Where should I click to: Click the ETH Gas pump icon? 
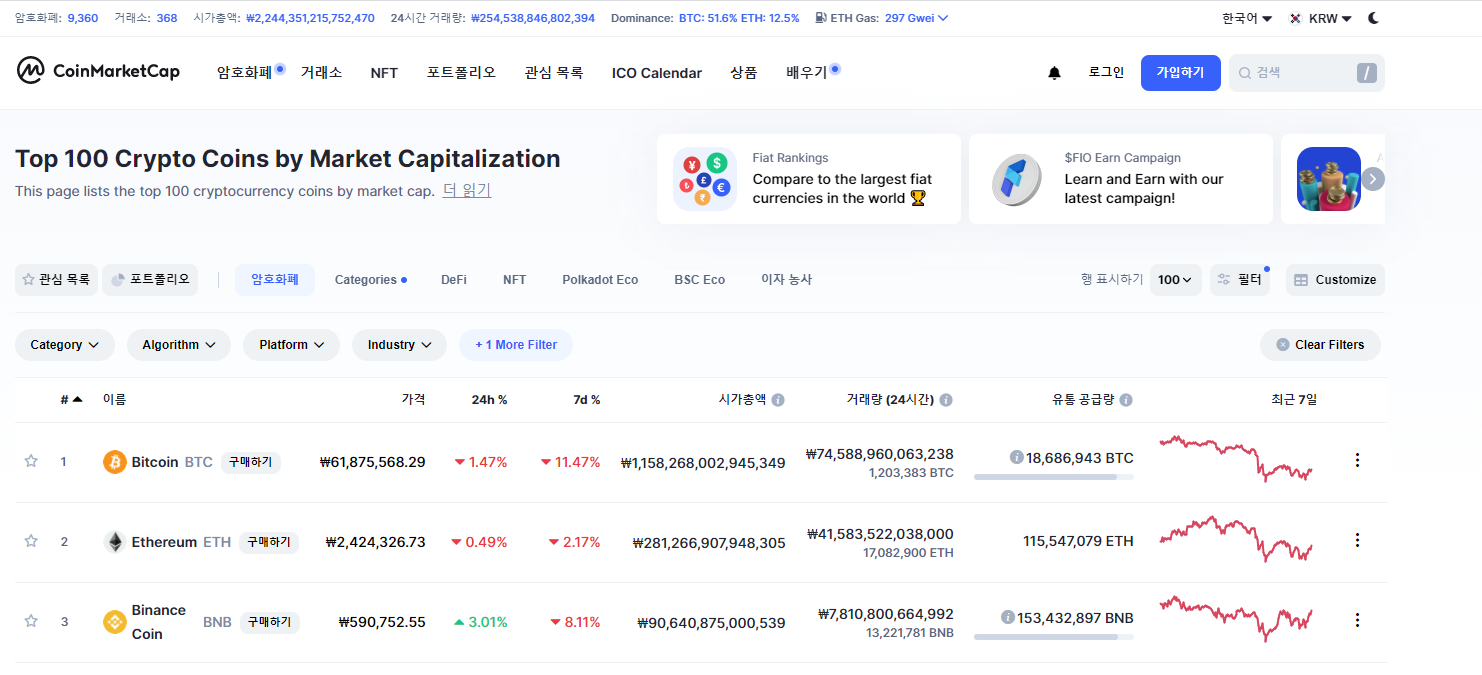[x=821, y=18]
